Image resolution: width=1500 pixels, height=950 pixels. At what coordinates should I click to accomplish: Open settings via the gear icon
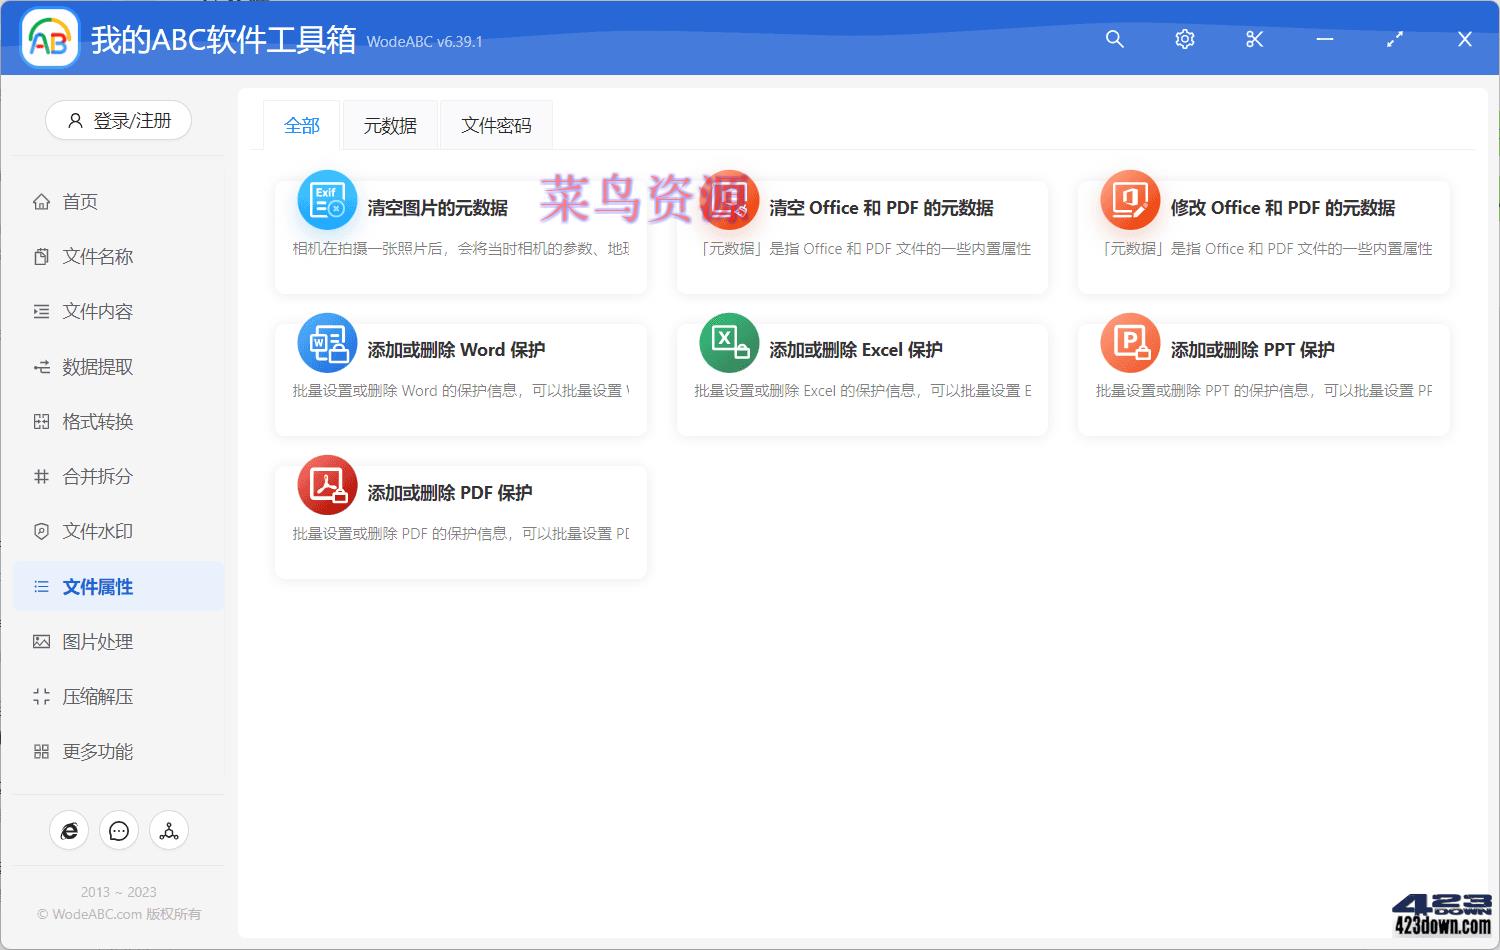[x=1184, y=40]
